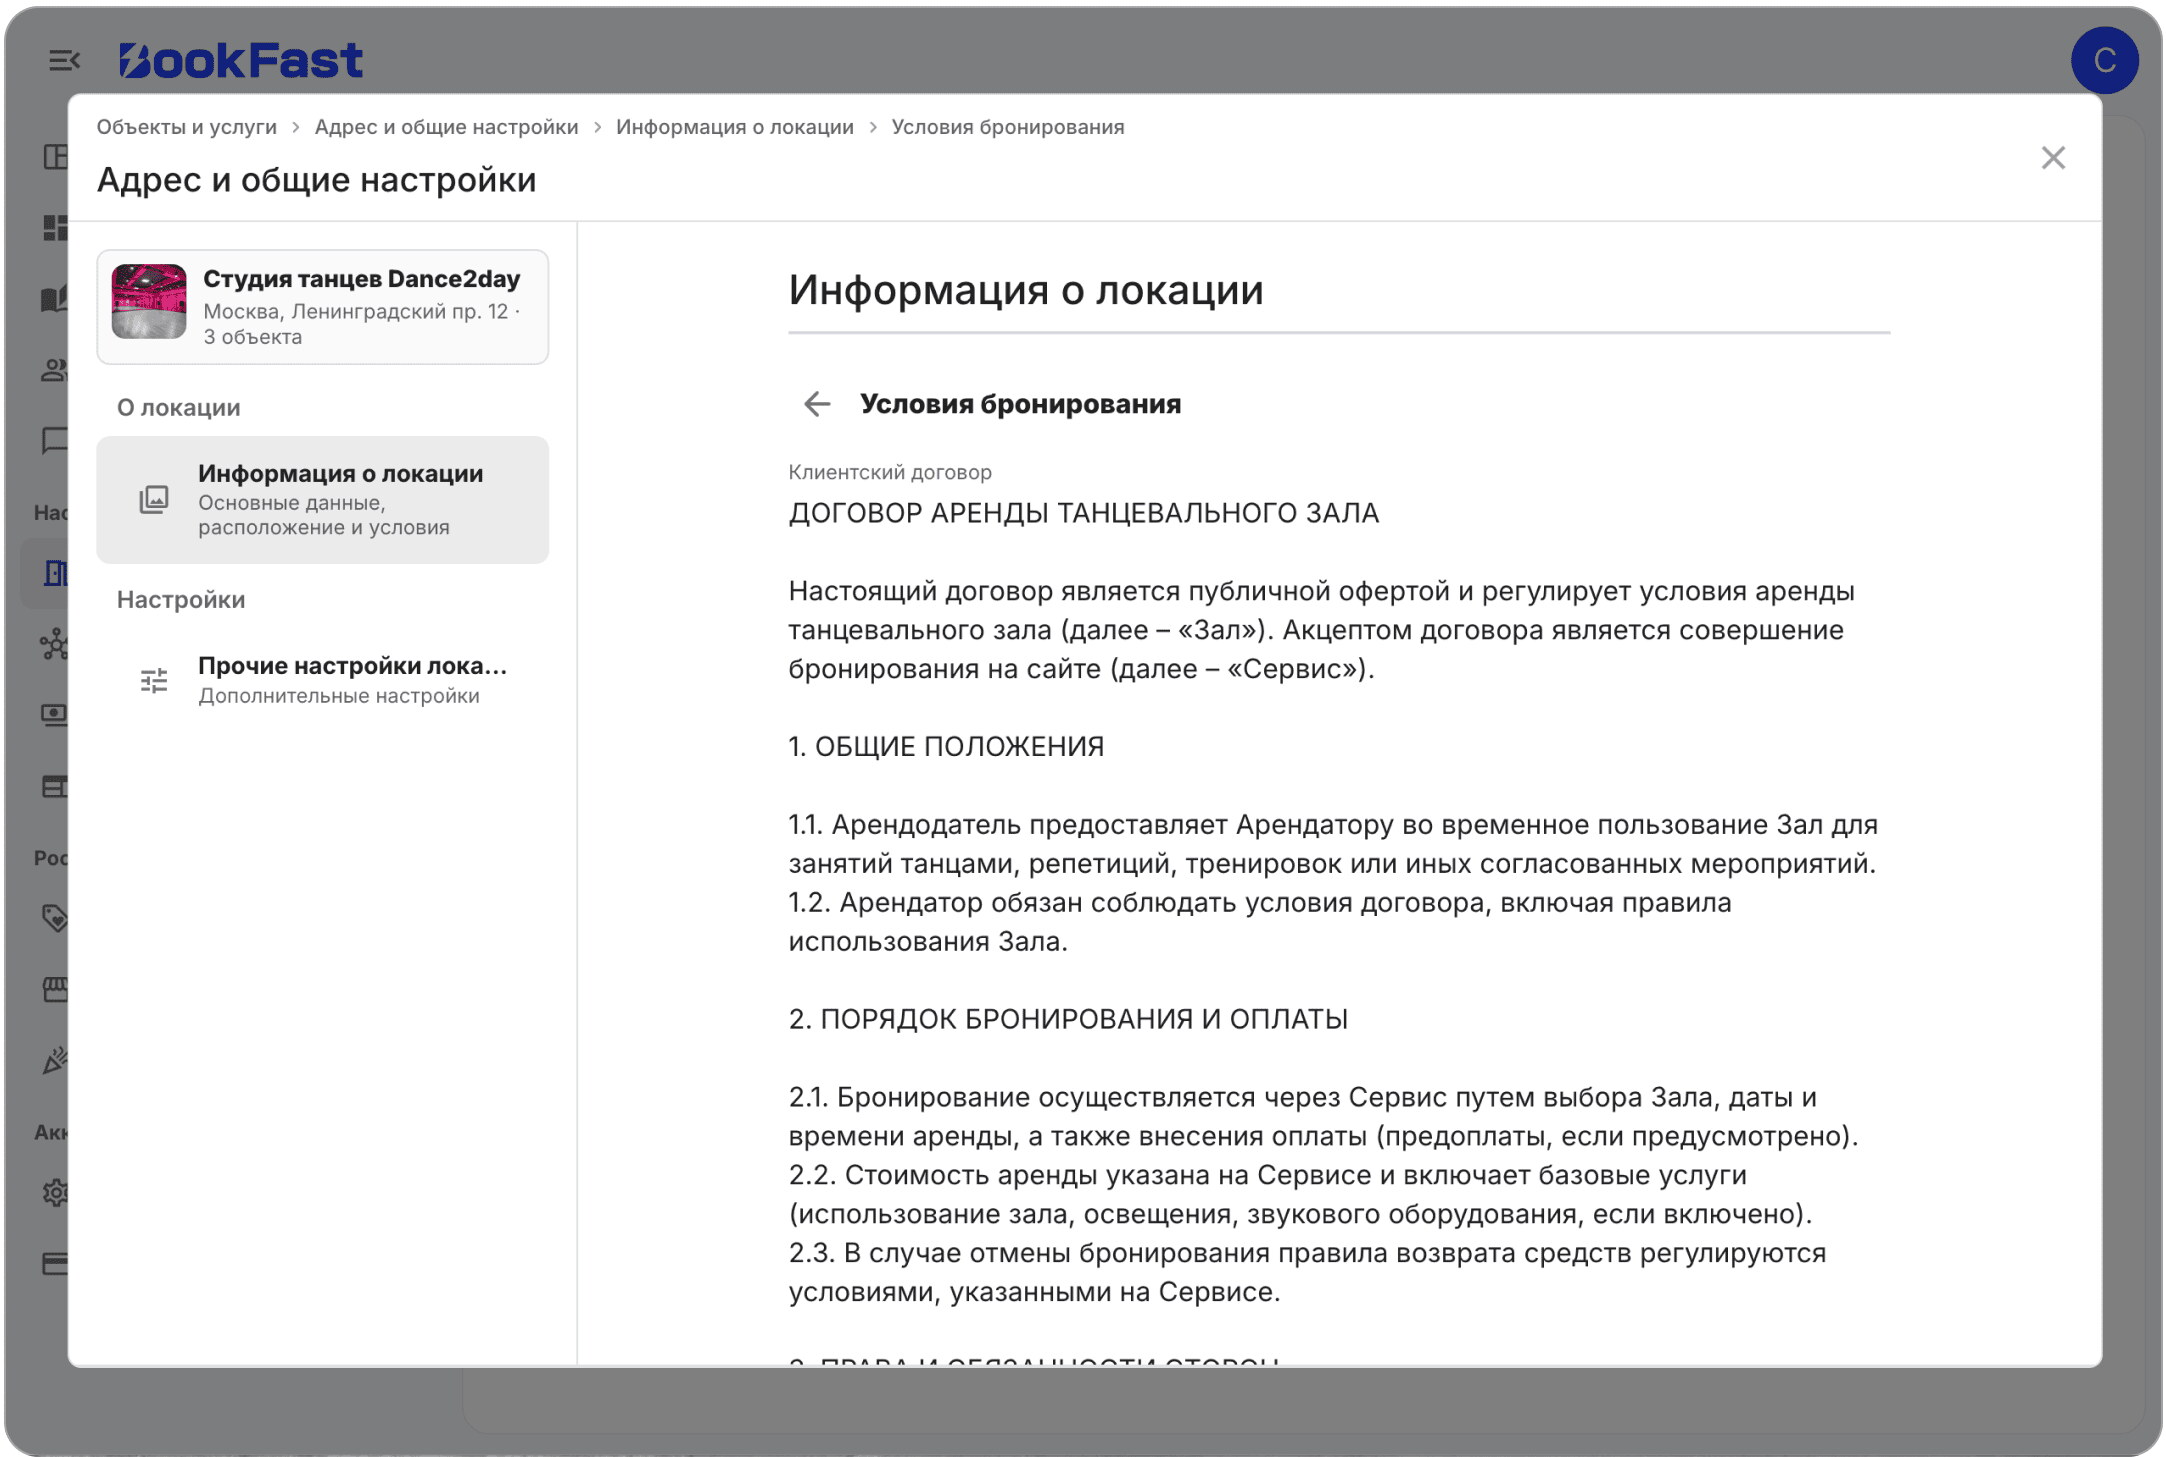Click the monitor icon in background sidebar

55,715
